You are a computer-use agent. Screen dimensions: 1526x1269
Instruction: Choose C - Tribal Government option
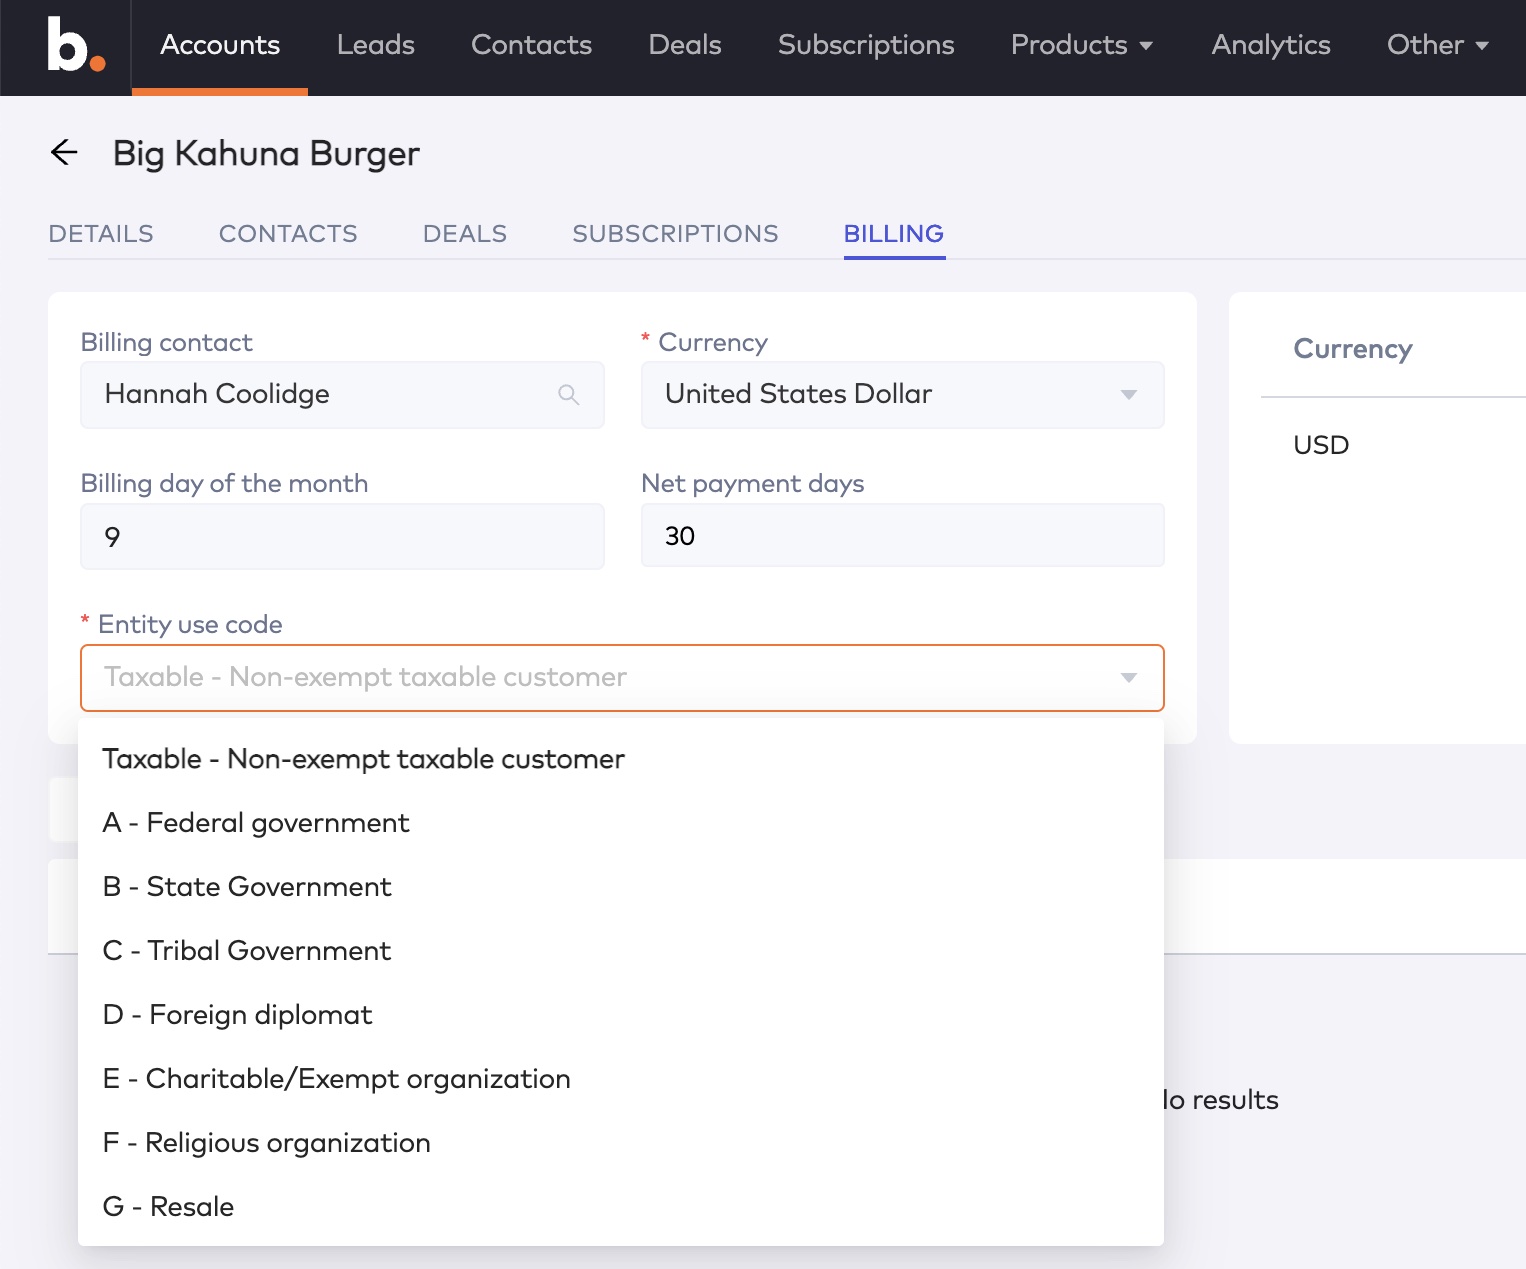tap(621, 951)
